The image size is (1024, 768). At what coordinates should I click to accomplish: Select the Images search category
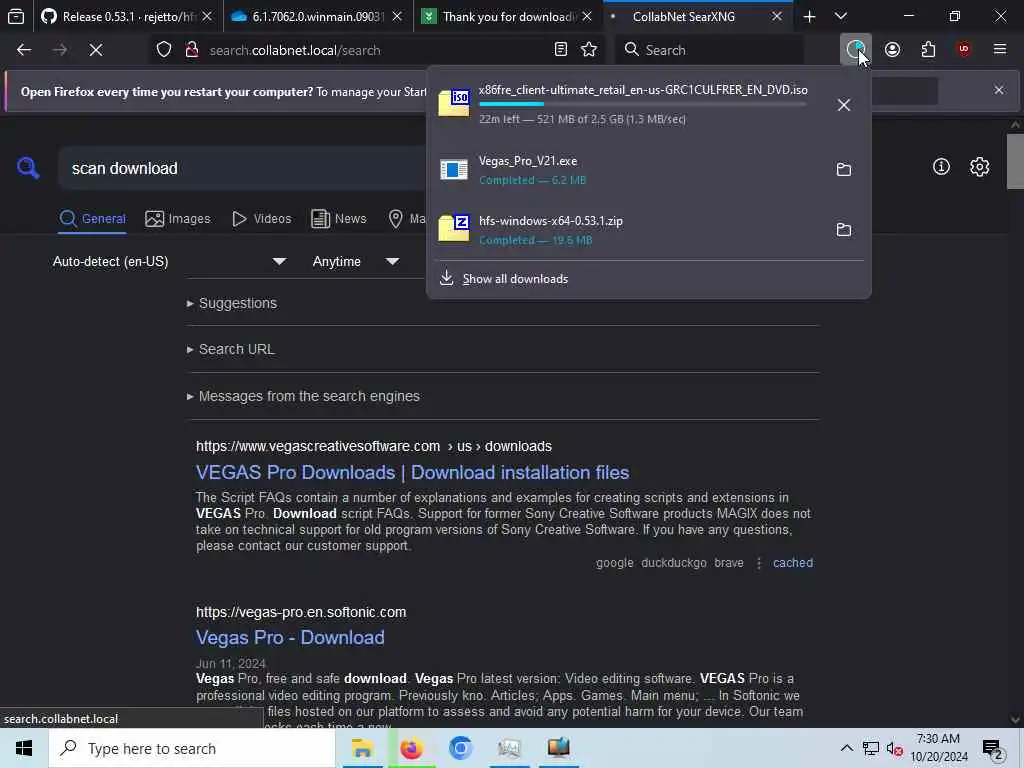coord(178,219)
